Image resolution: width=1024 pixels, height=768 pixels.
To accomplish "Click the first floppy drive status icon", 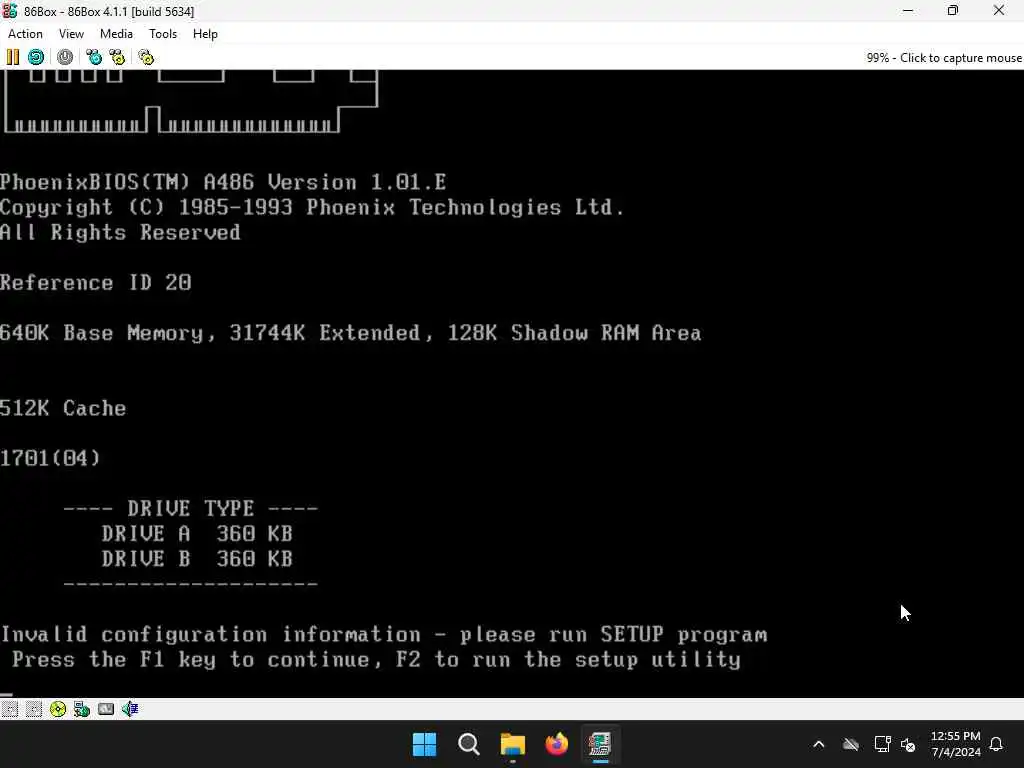I will (x=10, y=709).
